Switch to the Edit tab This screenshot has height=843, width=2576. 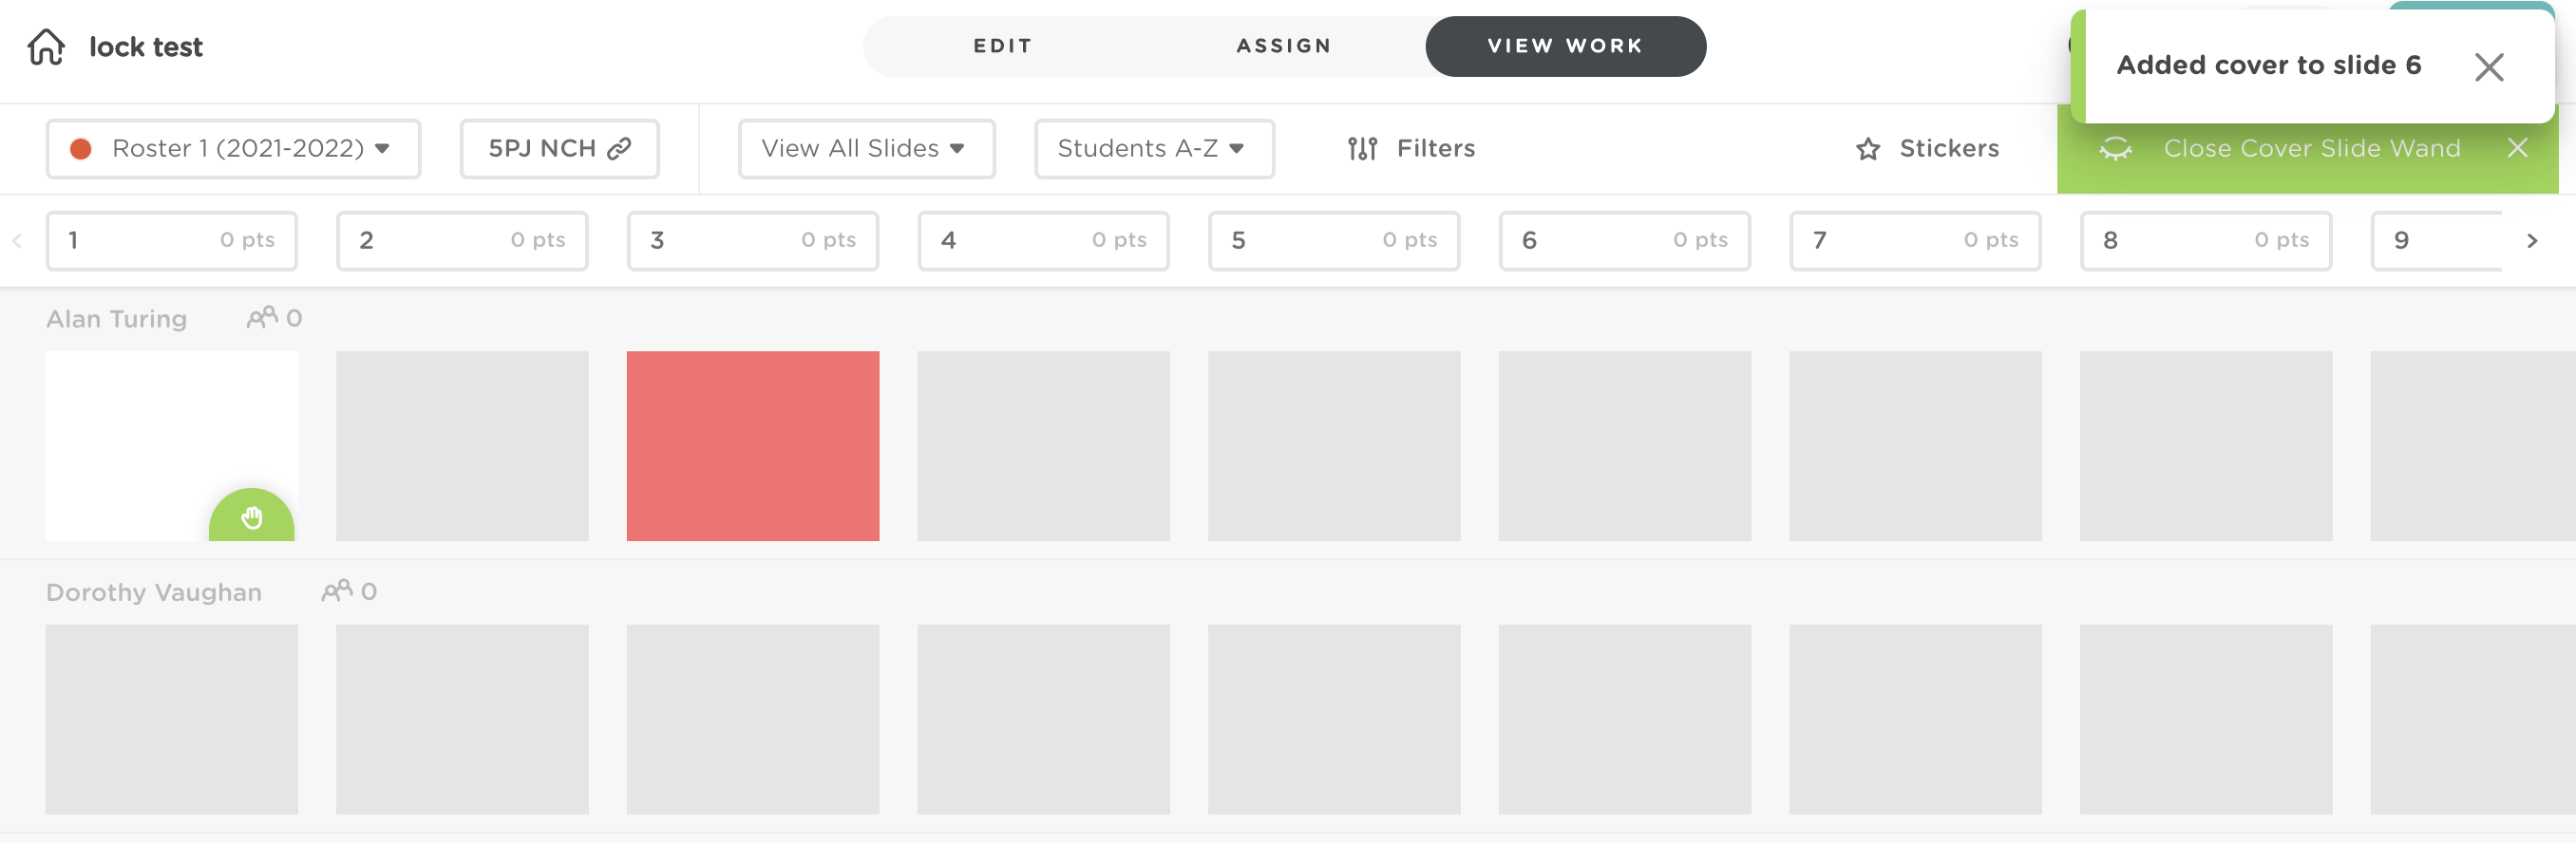coord(1002,46)
